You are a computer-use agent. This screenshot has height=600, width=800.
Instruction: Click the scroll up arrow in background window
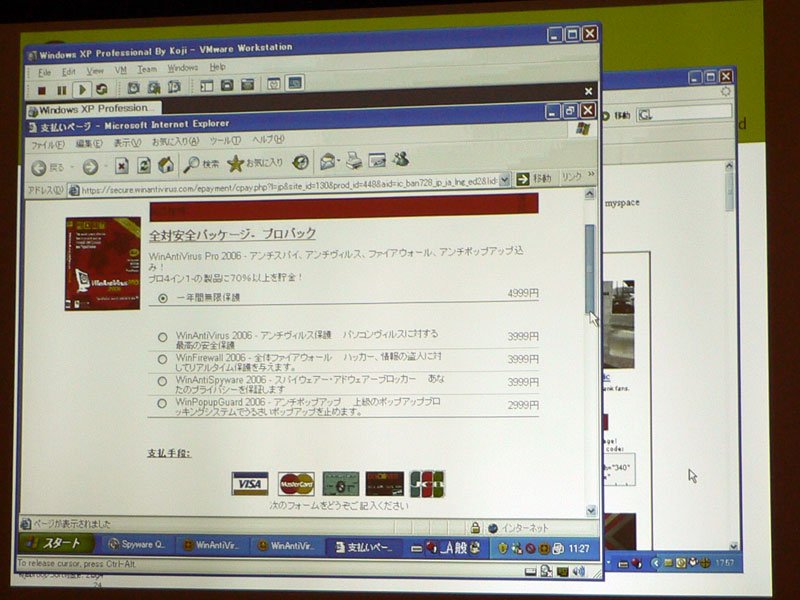pos(729,166)
